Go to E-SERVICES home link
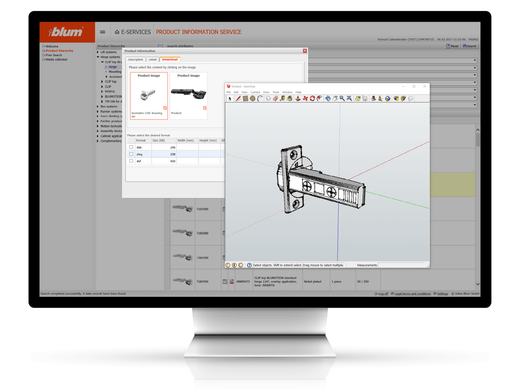 point(133,32)
